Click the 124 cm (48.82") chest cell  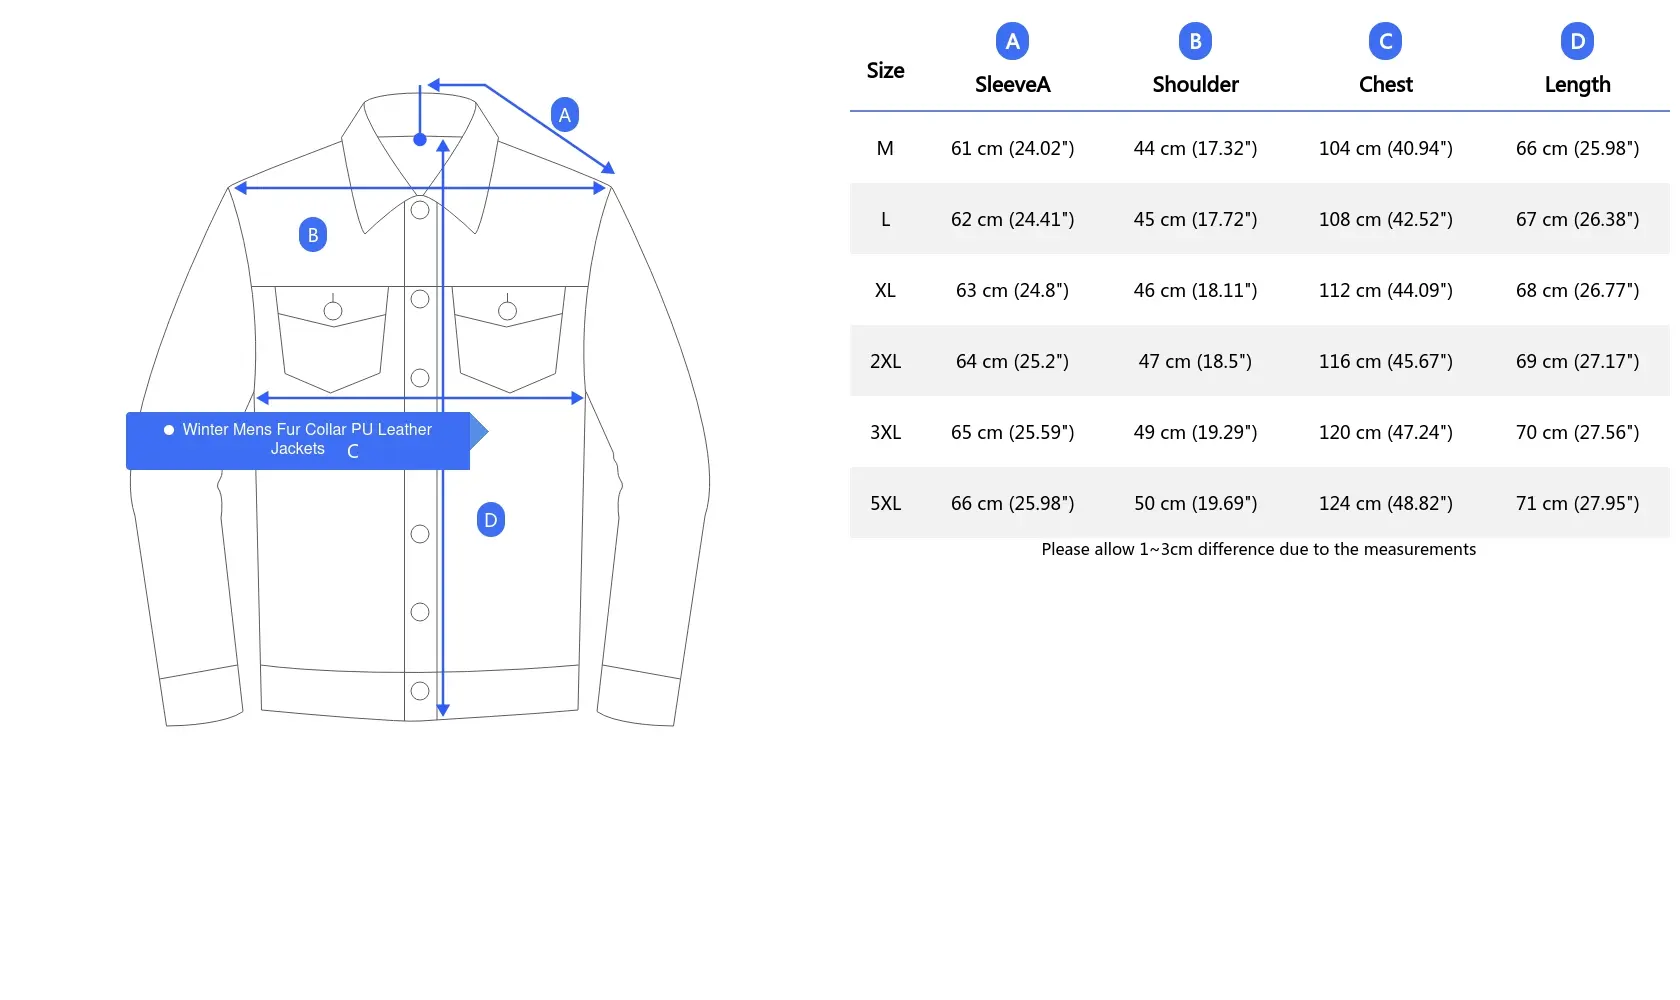coord(1385,503)
